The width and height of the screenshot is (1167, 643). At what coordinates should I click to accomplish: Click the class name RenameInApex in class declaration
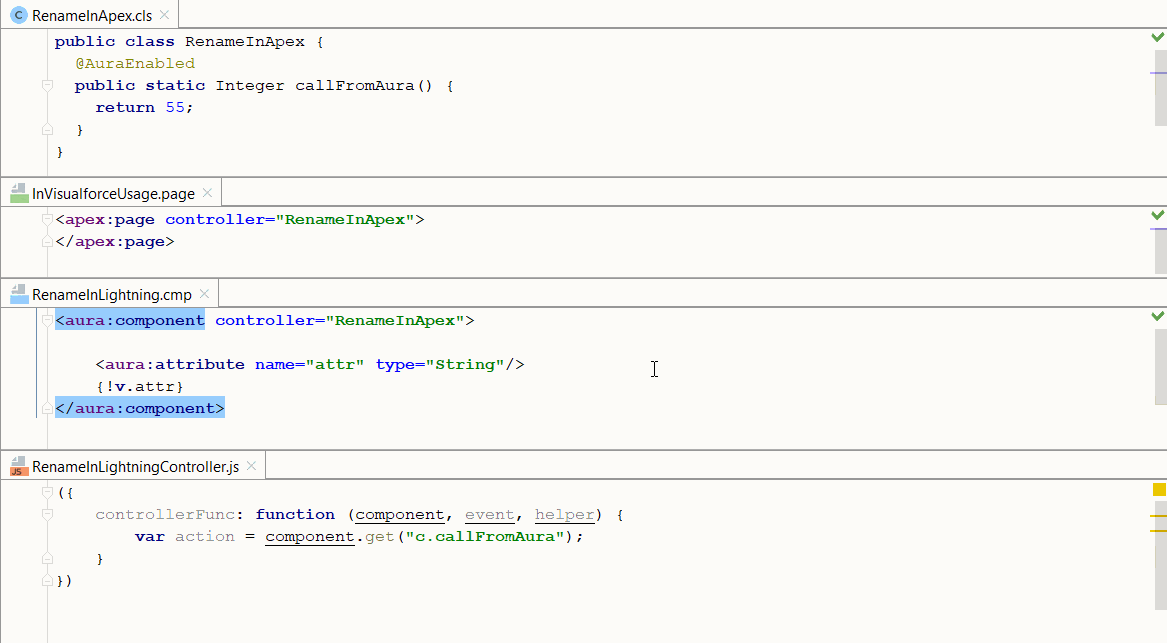(x=245, y=42)
